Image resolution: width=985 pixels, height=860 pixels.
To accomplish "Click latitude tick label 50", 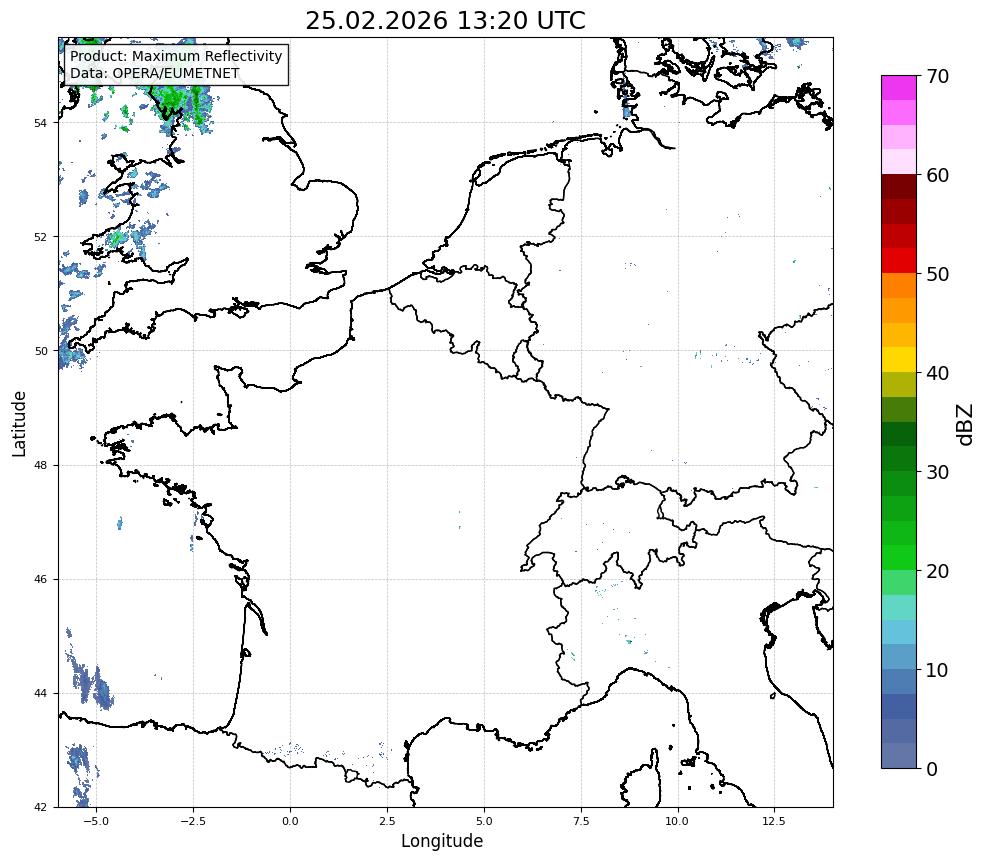I will 40,351.
